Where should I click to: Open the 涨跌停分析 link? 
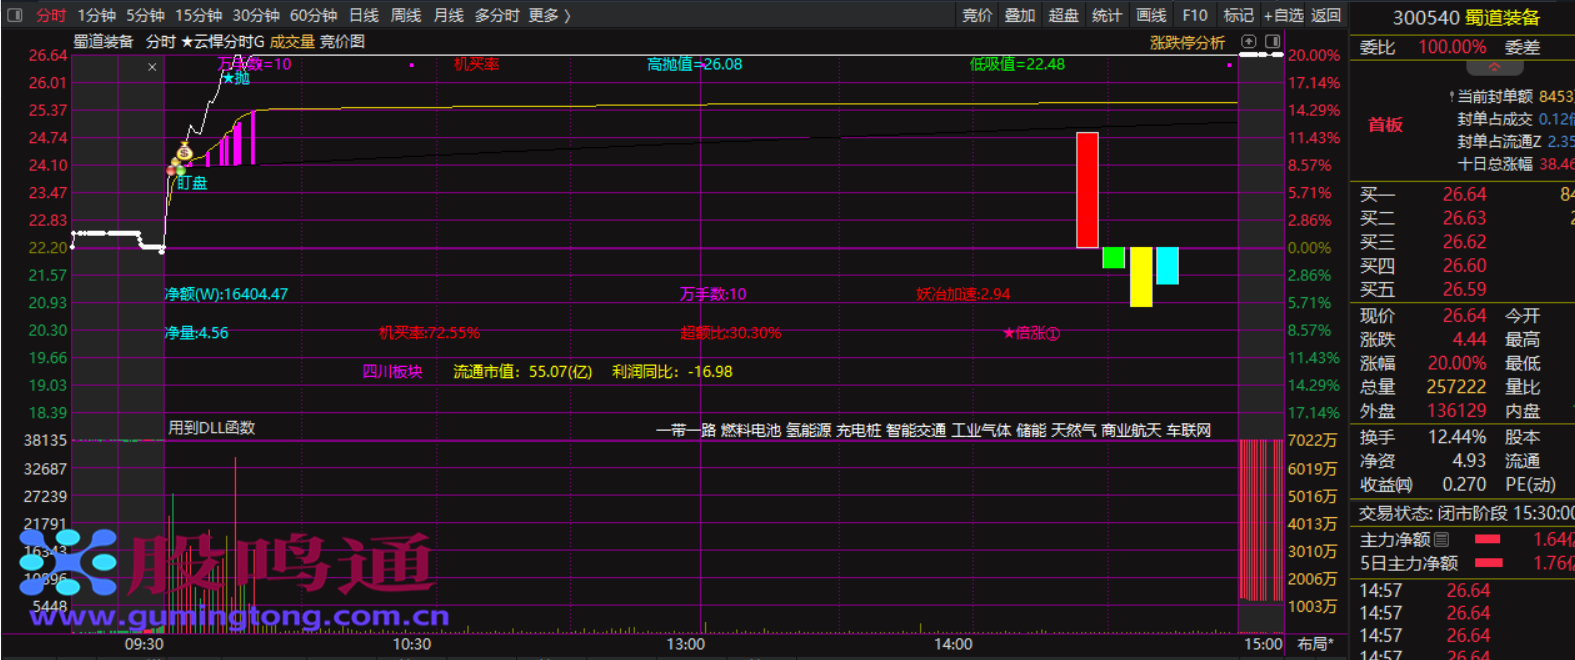(1187, 43)
